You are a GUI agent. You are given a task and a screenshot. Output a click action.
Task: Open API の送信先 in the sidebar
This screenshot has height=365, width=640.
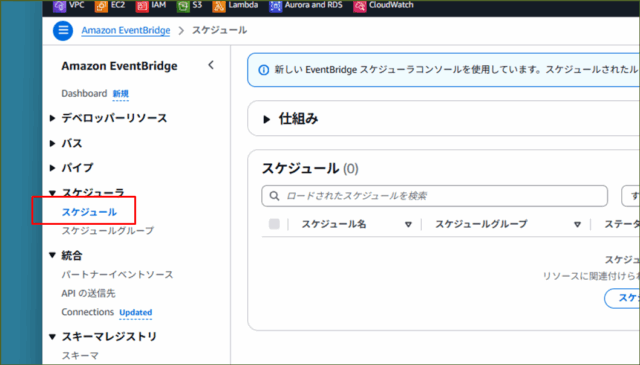[89, 293]
